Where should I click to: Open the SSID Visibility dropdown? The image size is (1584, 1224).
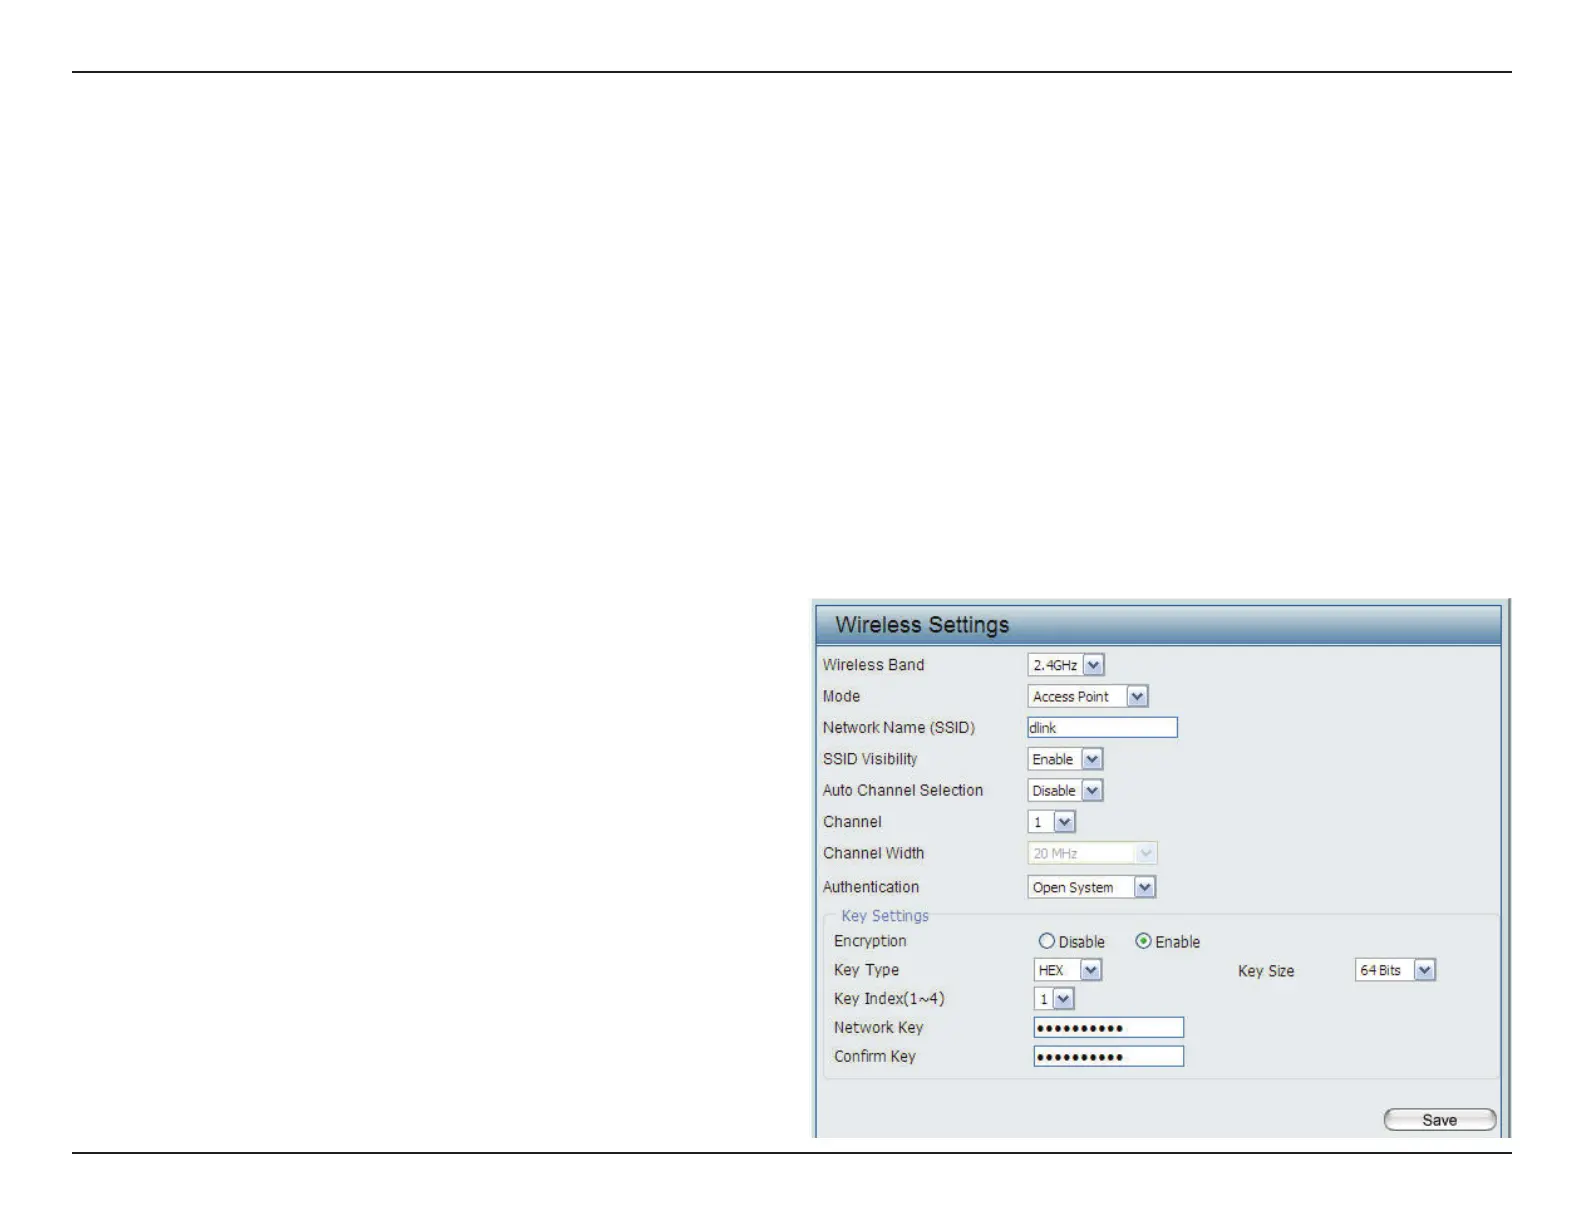[1065, 759]
